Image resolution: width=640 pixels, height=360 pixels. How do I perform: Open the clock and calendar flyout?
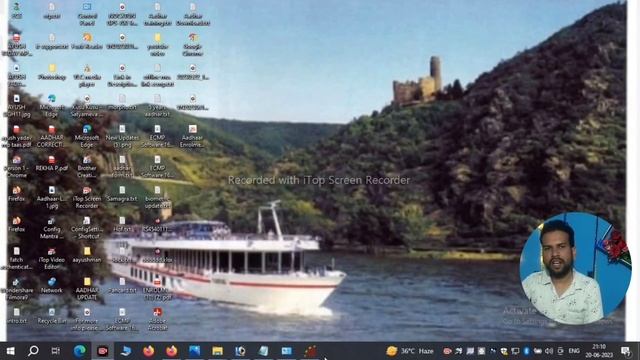pos(599,351)
